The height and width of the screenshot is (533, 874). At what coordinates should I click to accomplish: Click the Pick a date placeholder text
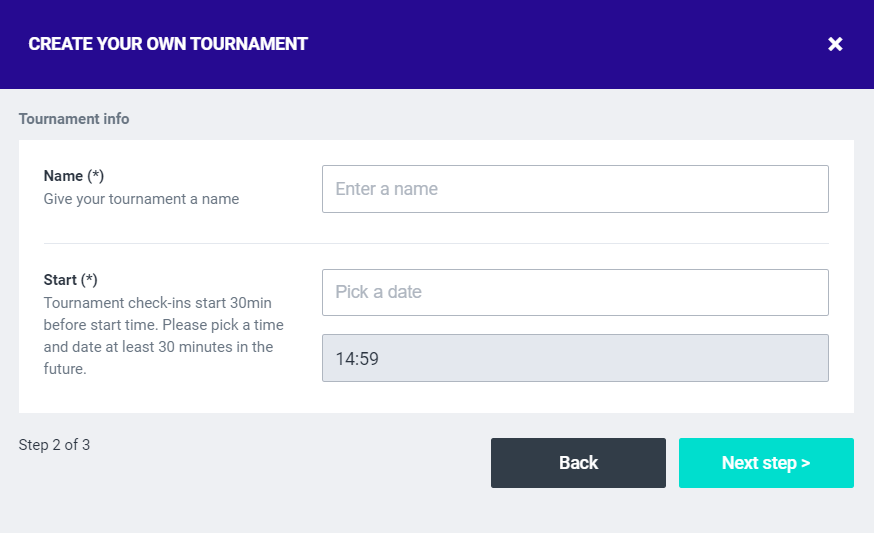click(379, 292)
